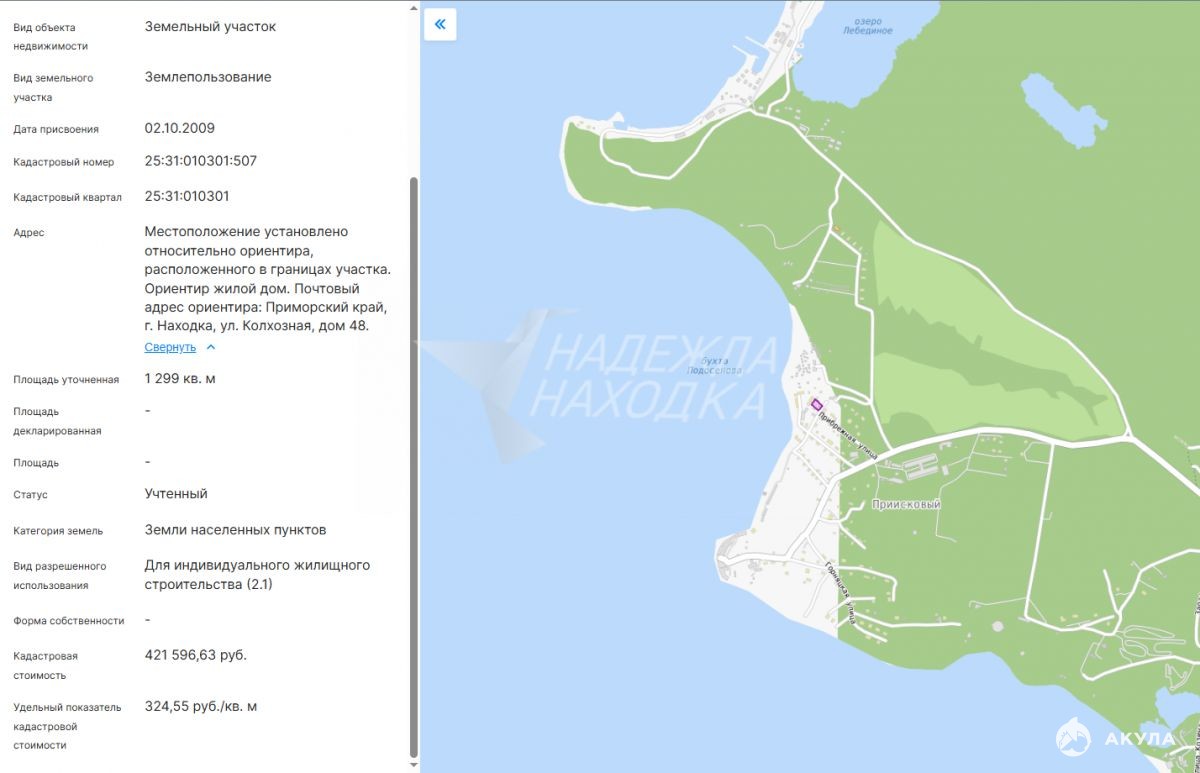The image size is (1200, 773).
Task: Click cadastral number 25:31:010301:507
Action: click(x=200, y=161)
